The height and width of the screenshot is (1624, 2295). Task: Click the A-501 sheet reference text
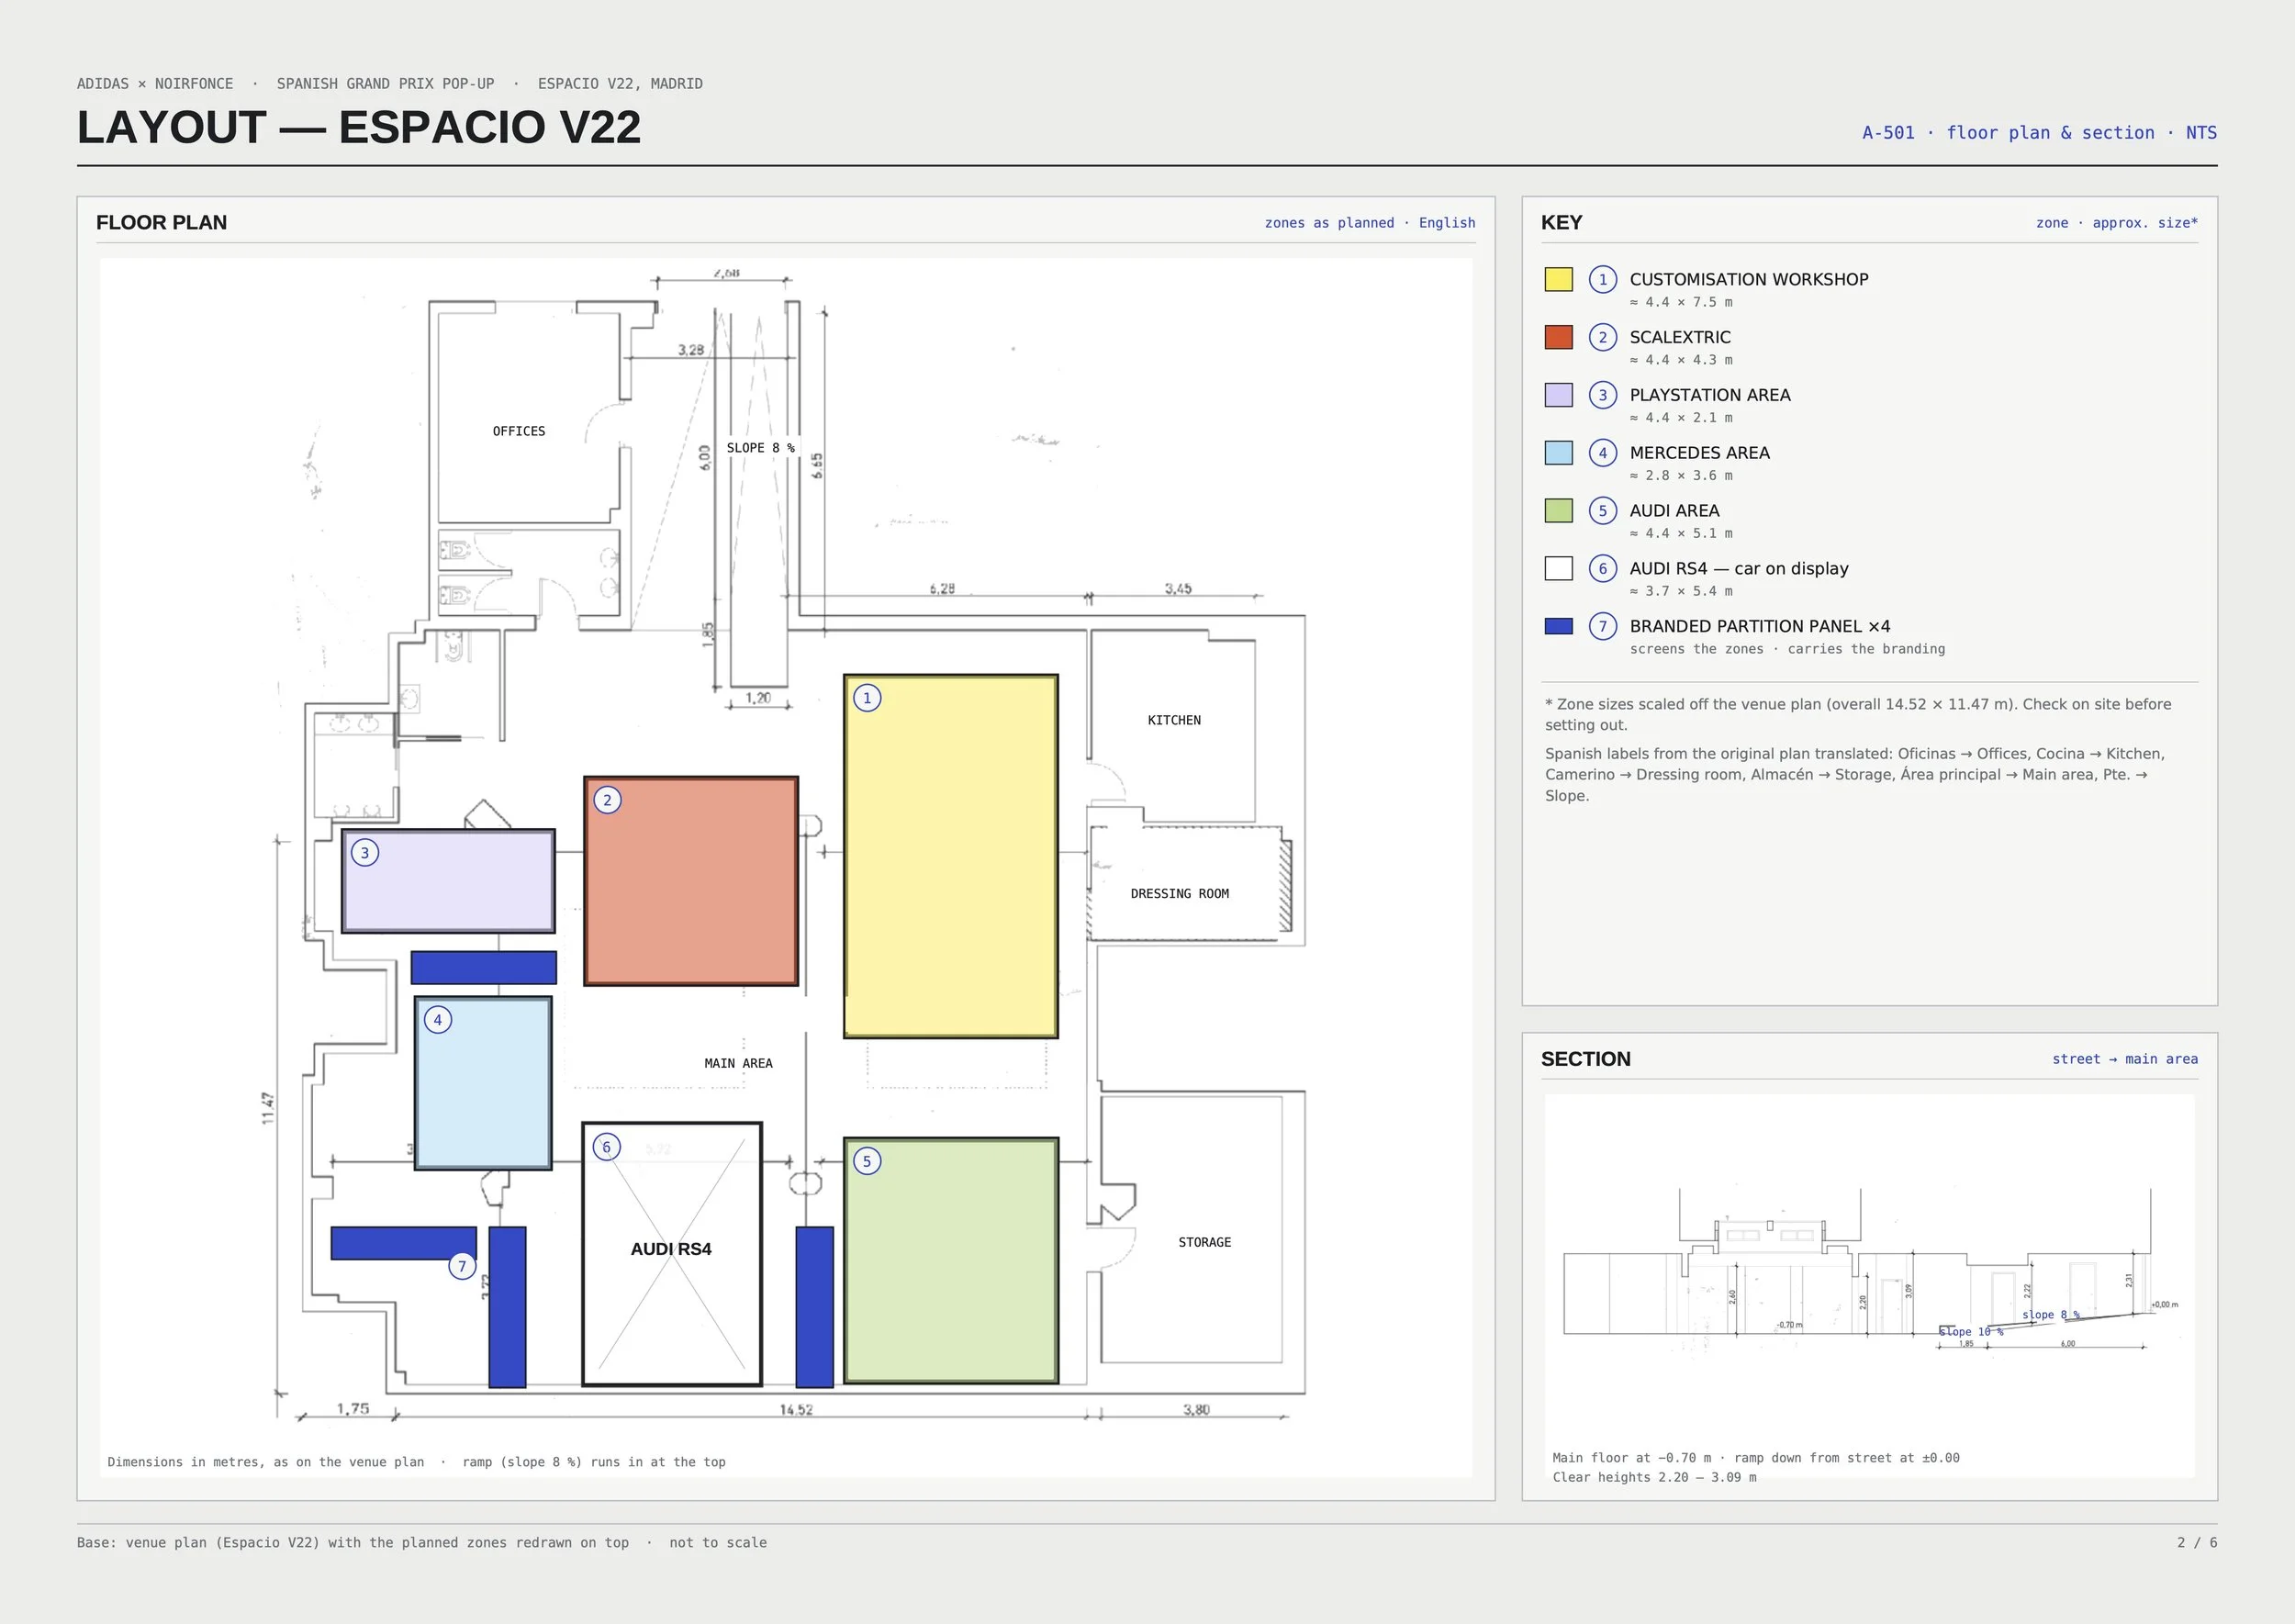(x=2039, y=133)
